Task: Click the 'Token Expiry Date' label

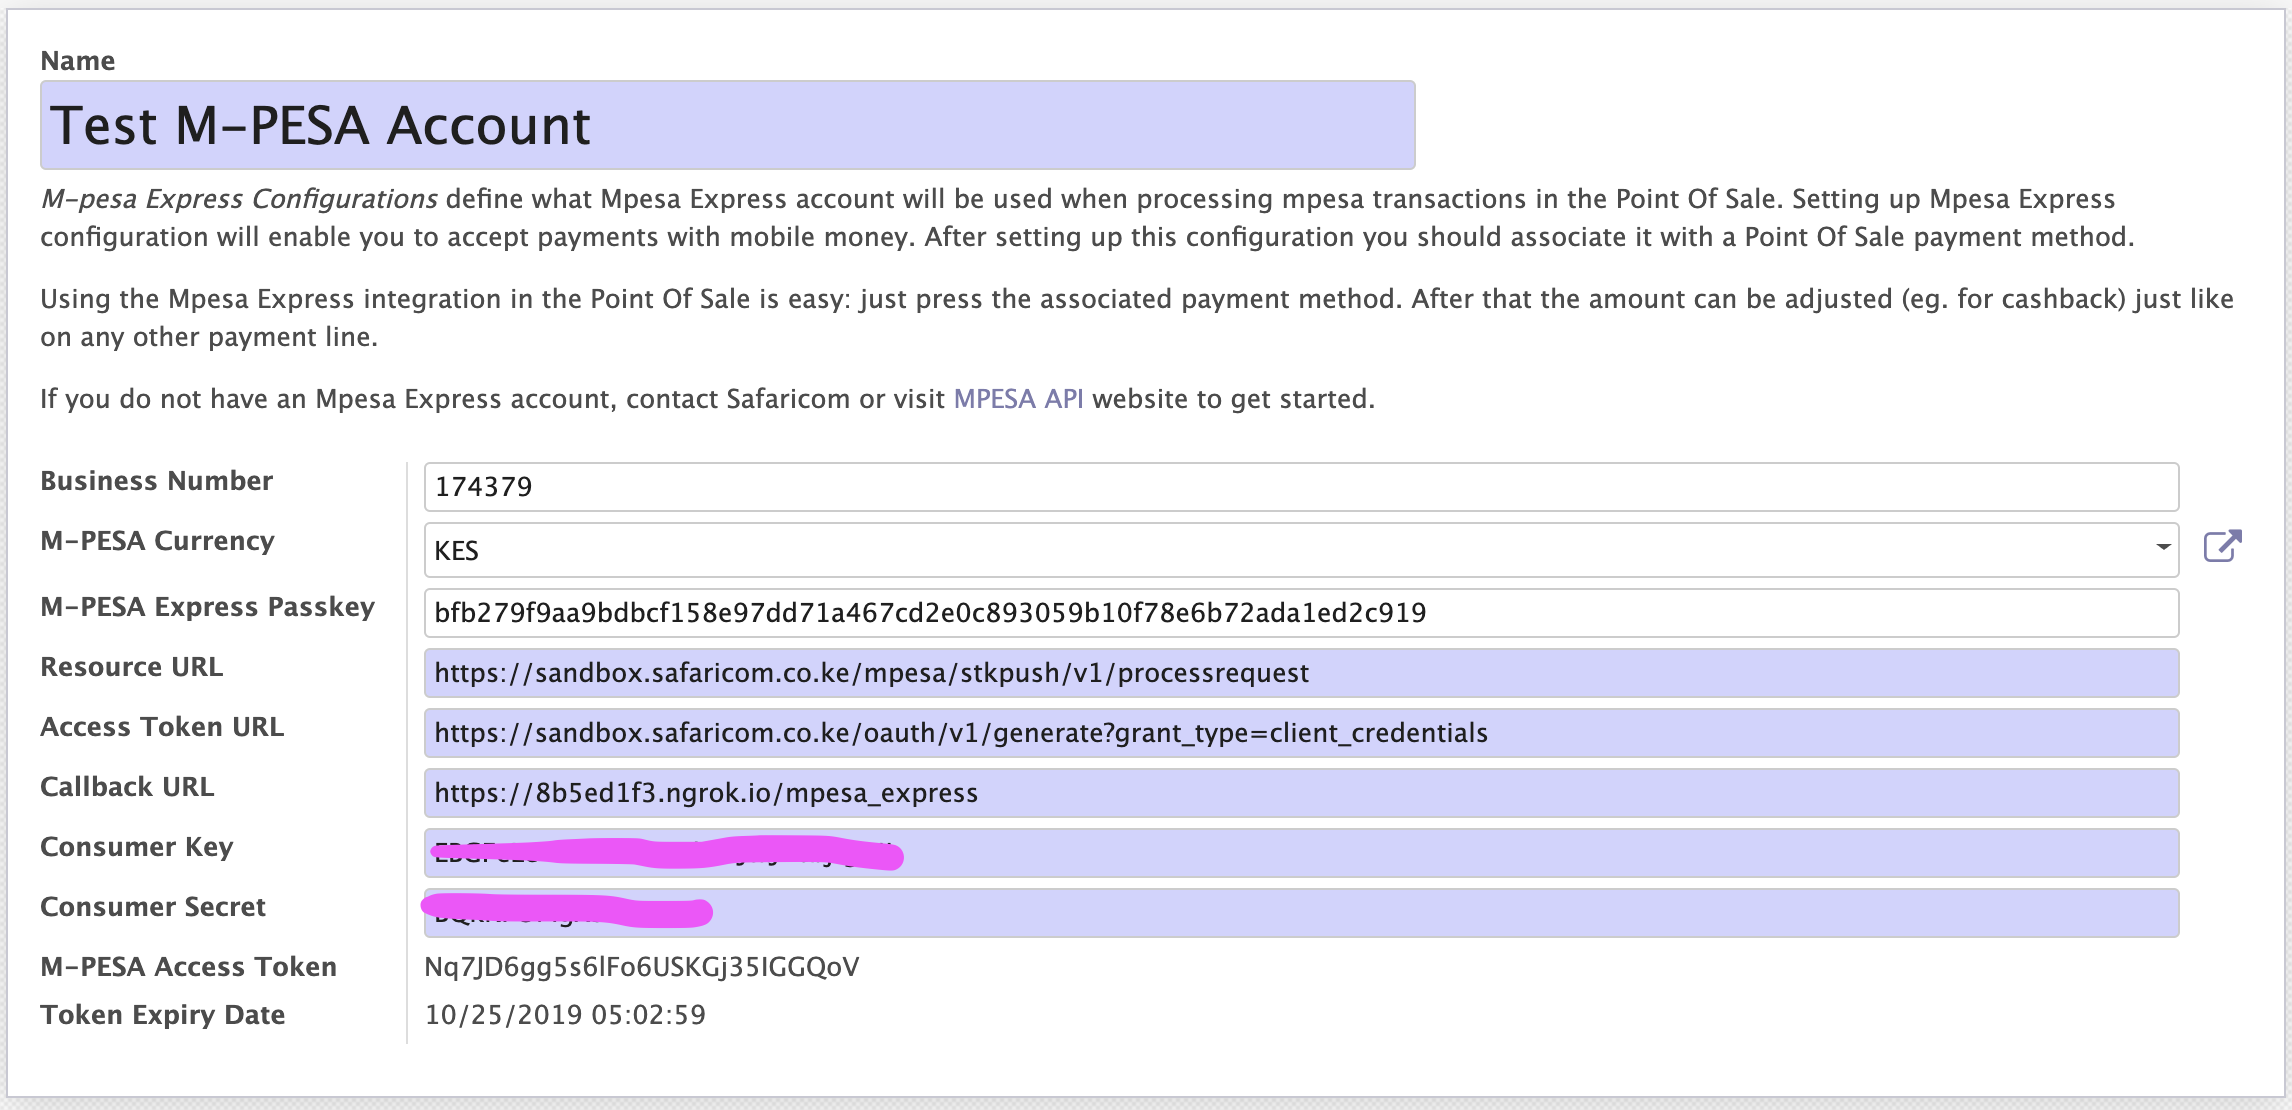Action: [x=162, y=1015]
